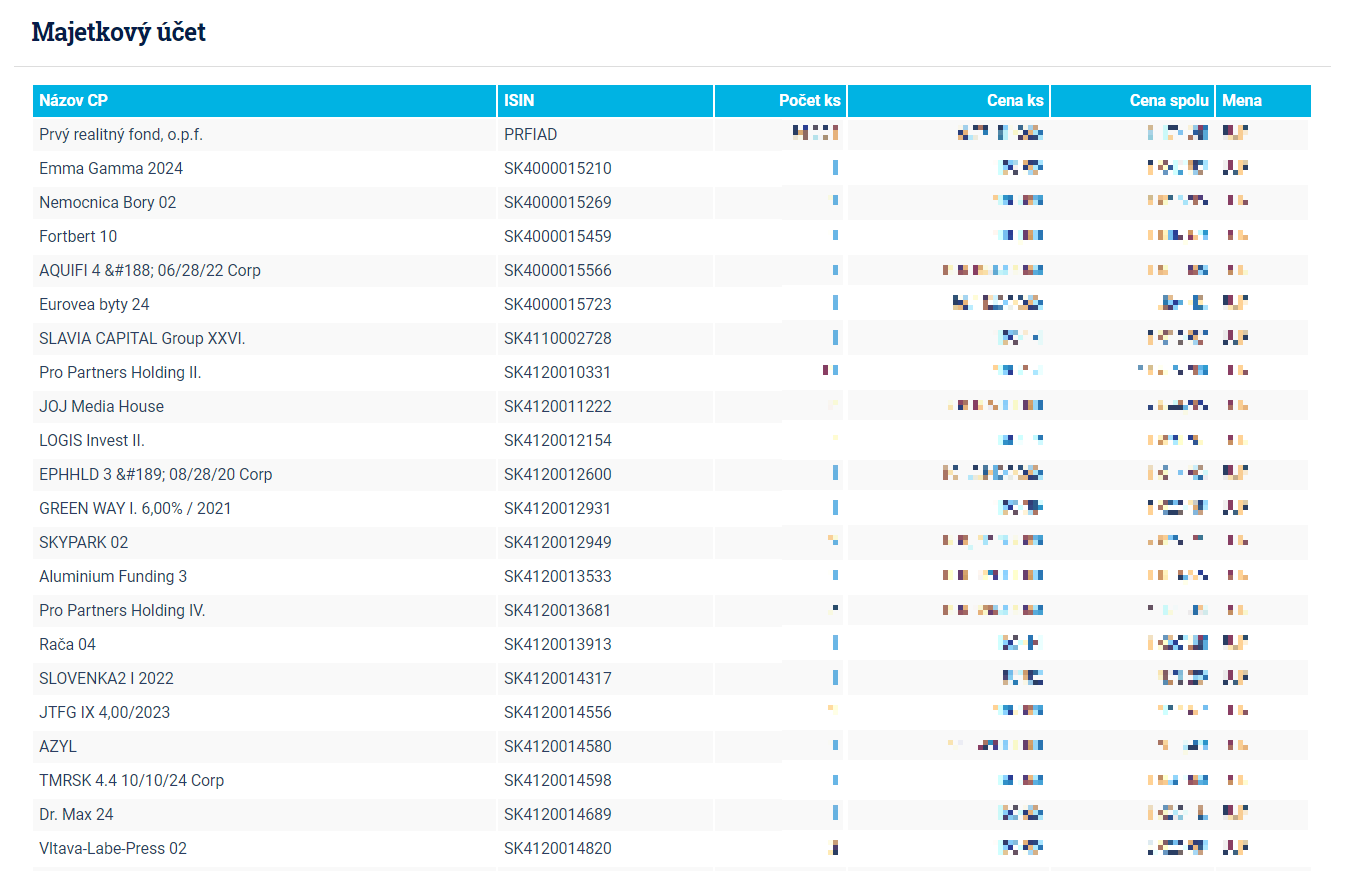
Task: Click the ISIN value SK4120014580
Action: pos(558,746)
